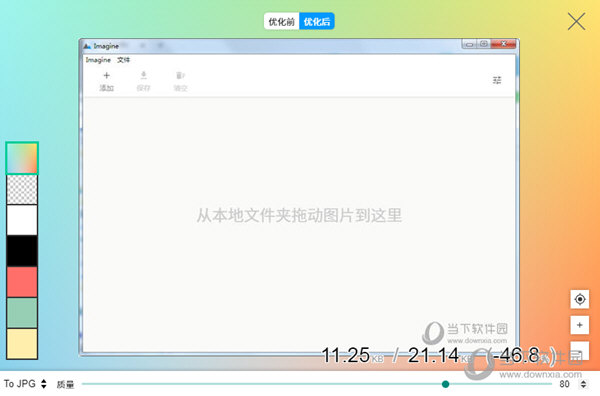Click the previewed Imagine window image
The width and height of the screenshot is (600, 396).
299,197
